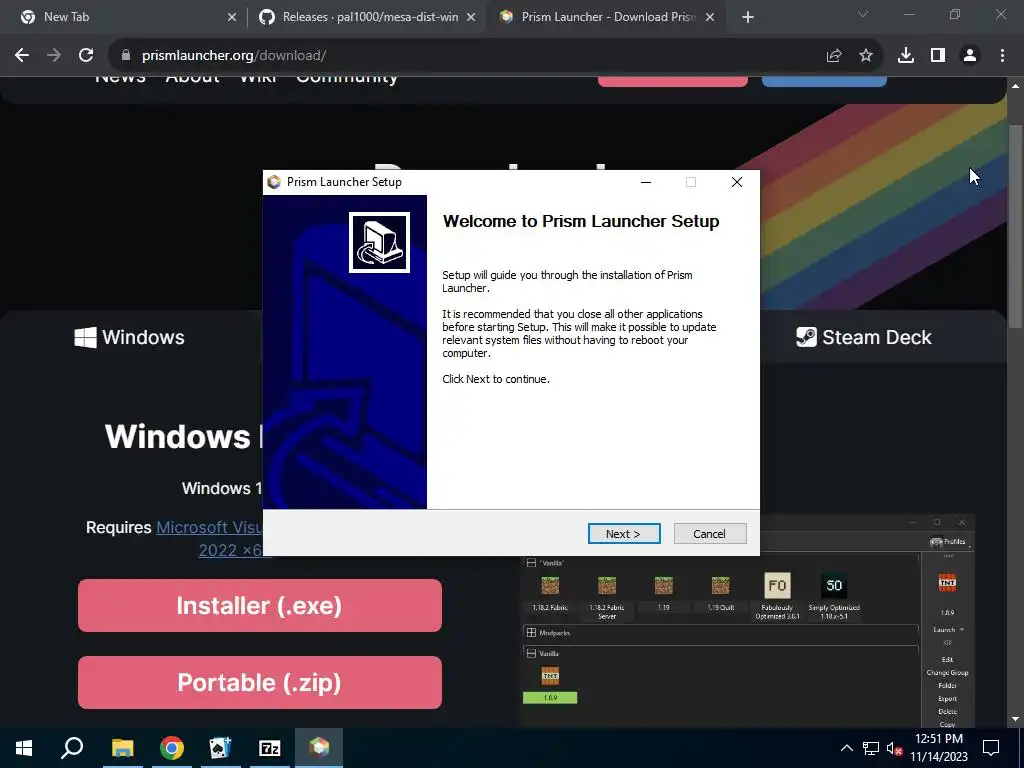The height and width of the screenshot is (768, 1024).
Task: Open the clock and date flyout
Action: (x=939, y=748)
